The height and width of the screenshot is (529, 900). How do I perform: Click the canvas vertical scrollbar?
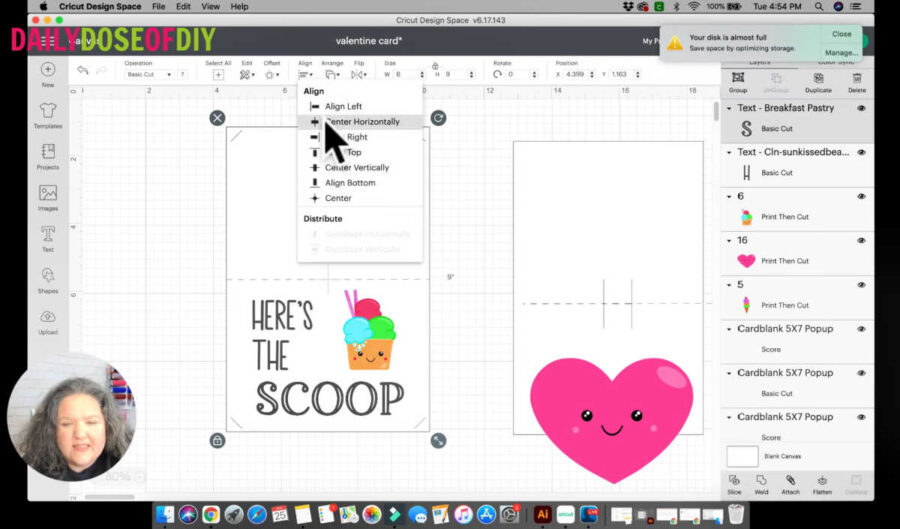(x=716, y=111)
